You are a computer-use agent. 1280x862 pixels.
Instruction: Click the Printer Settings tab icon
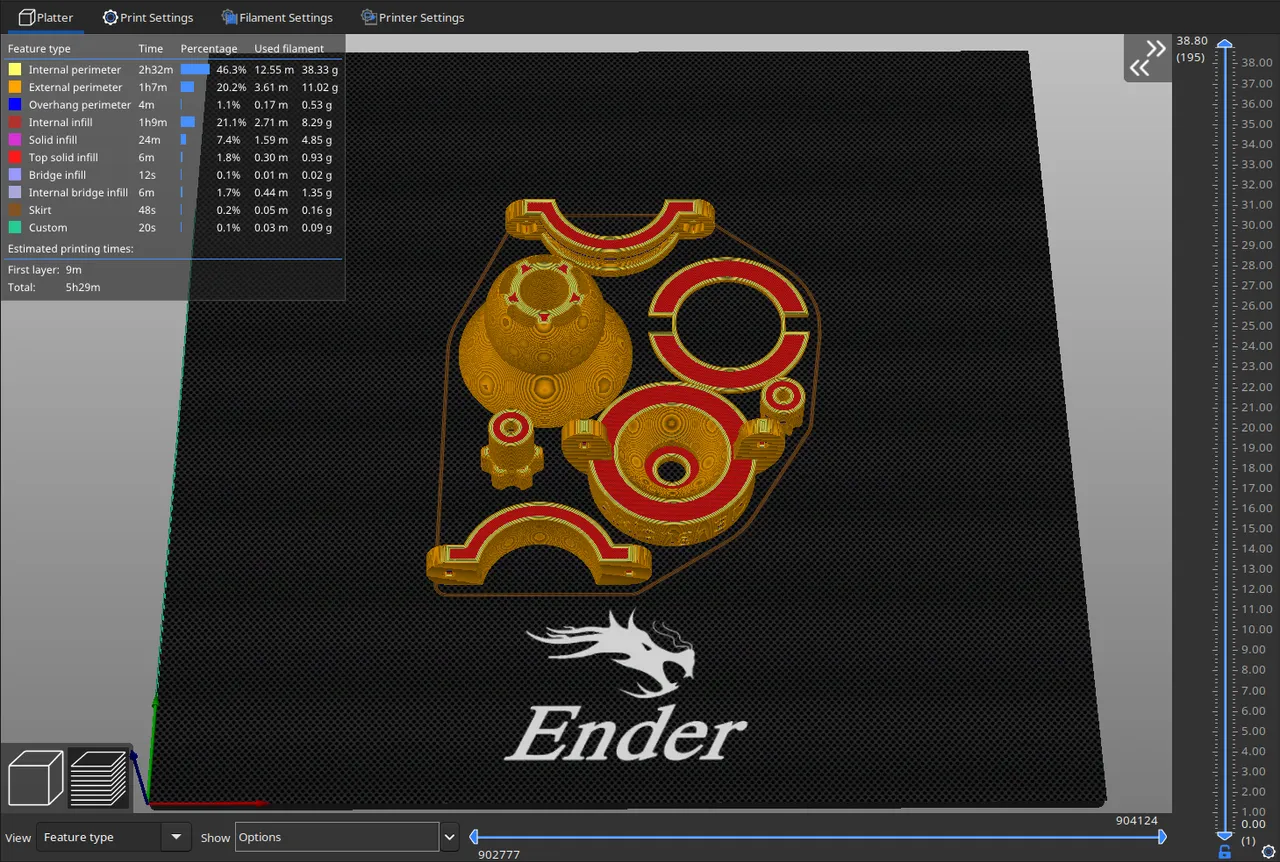click(369, 18)
